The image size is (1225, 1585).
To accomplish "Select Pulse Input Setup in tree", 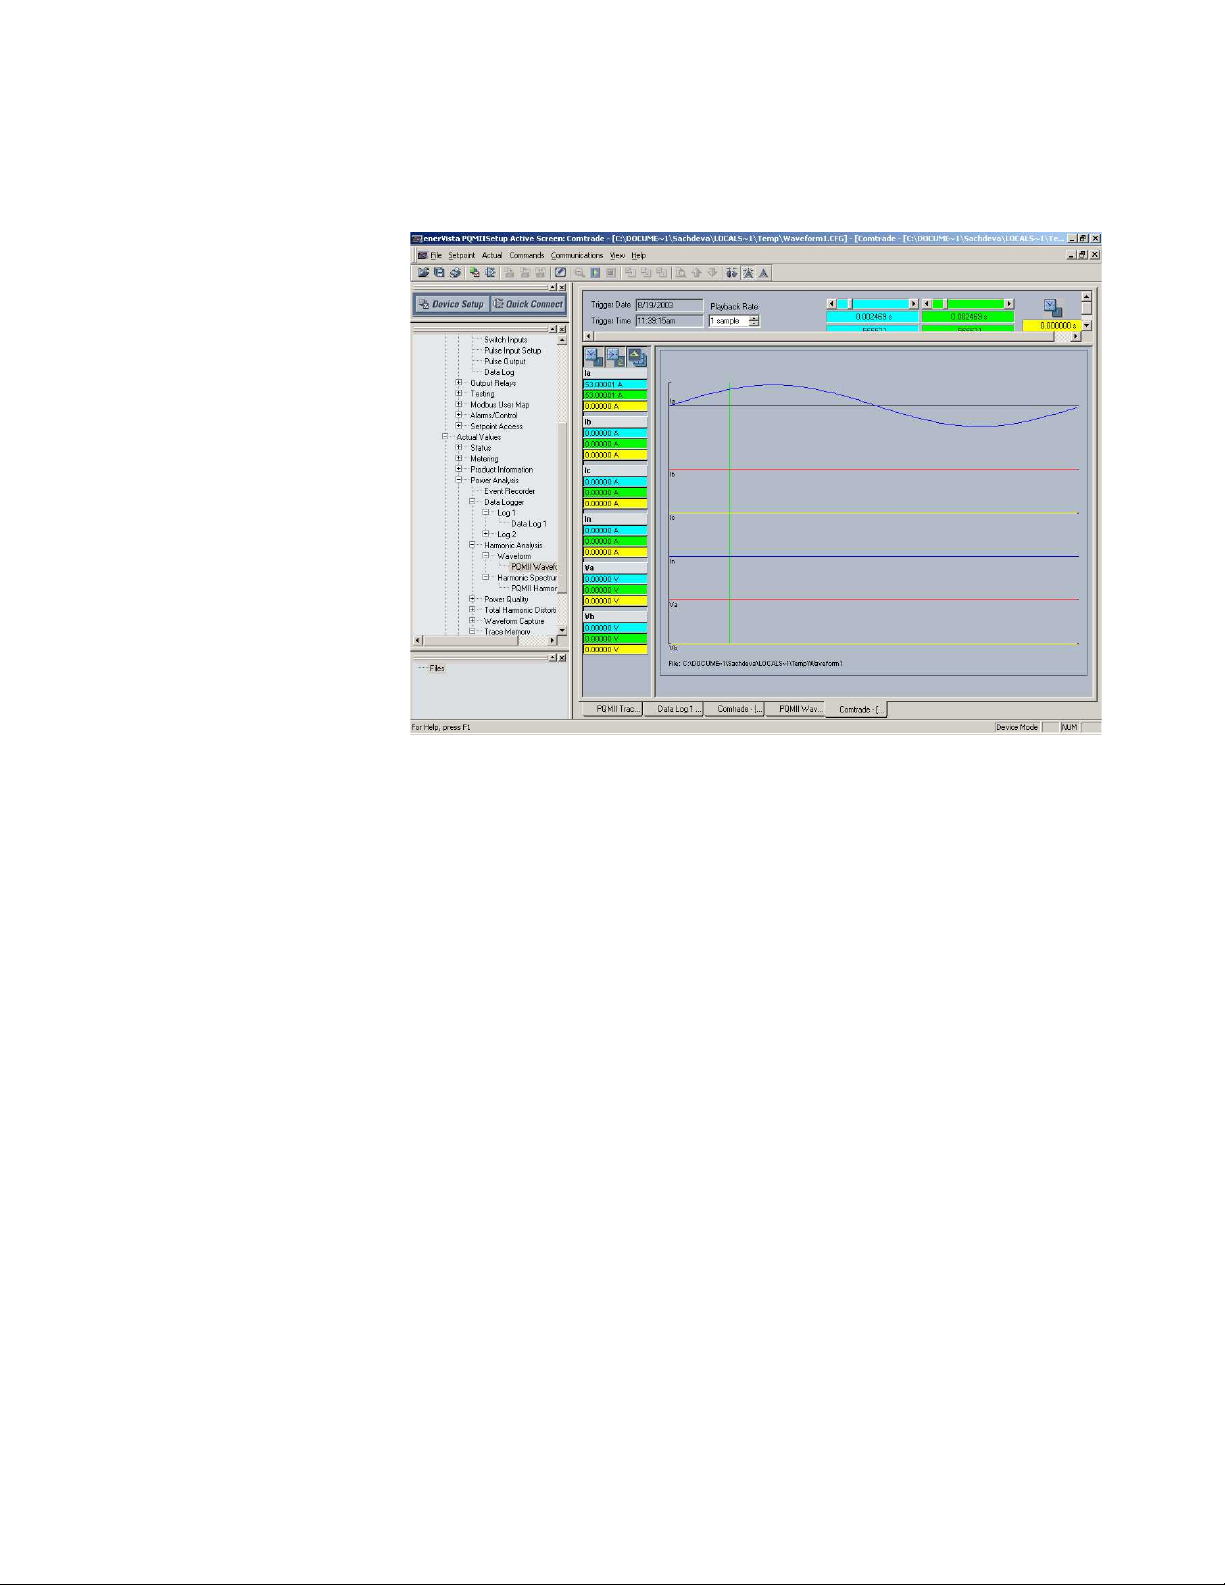I will [x=512, y=351].
